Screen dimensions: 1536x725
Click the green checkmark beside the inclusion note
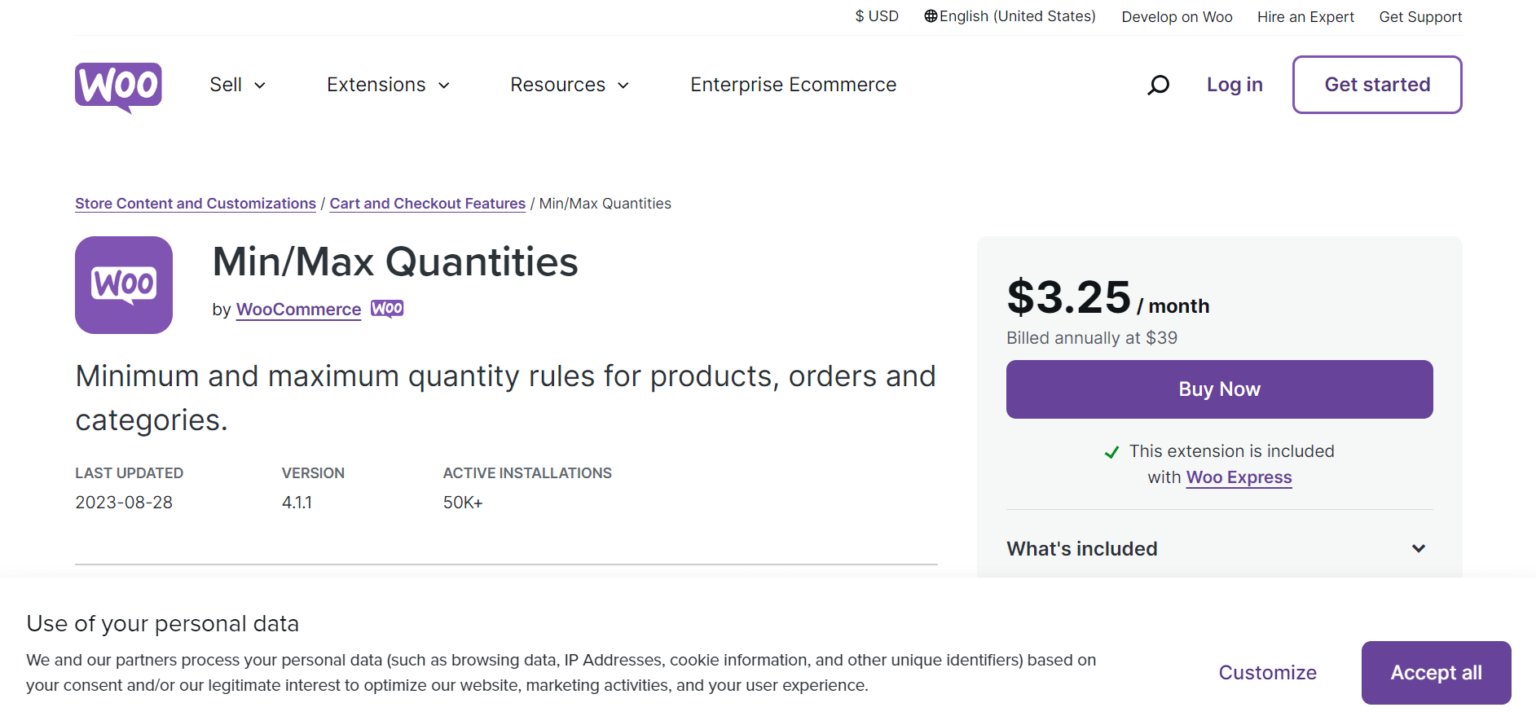pyautogui.click(x=1111, y=451)
